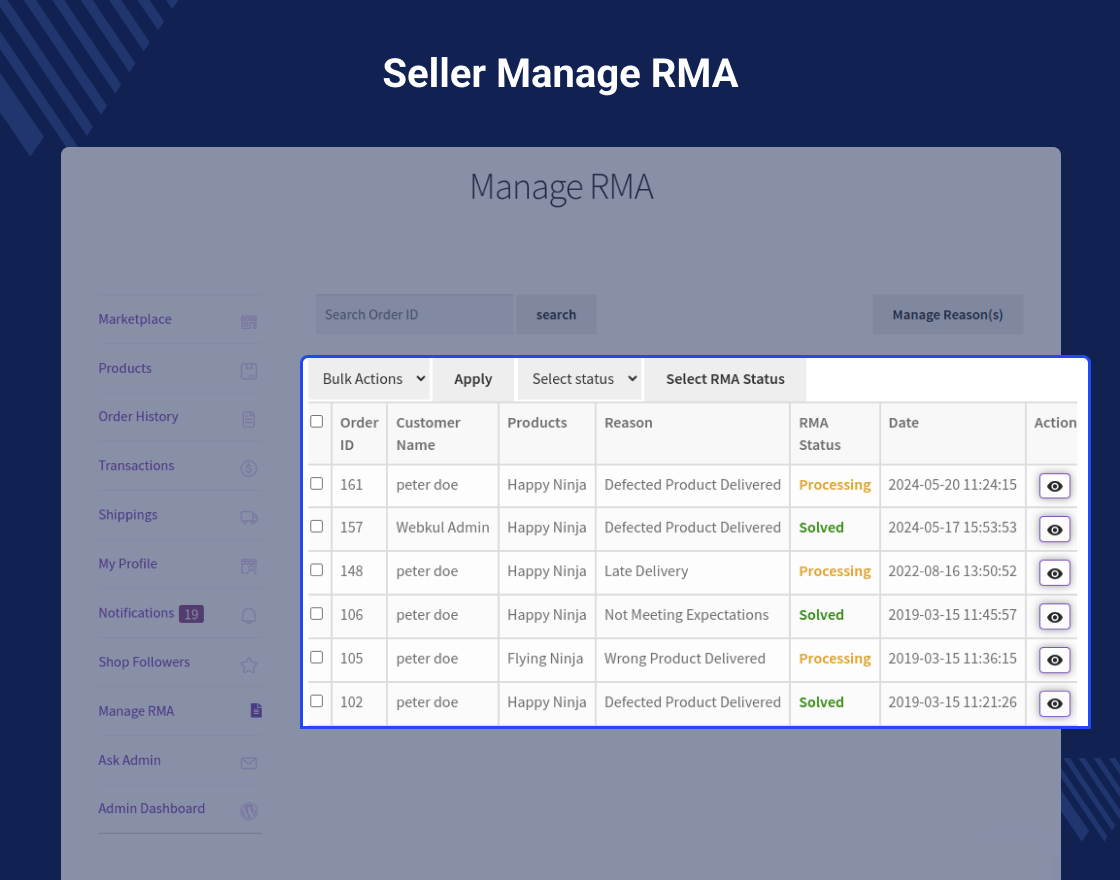Open the Bulk Actions dropdown
The height and width of the screenshot is (880, 1120).
pyautogui.click(x=369, y=379)
